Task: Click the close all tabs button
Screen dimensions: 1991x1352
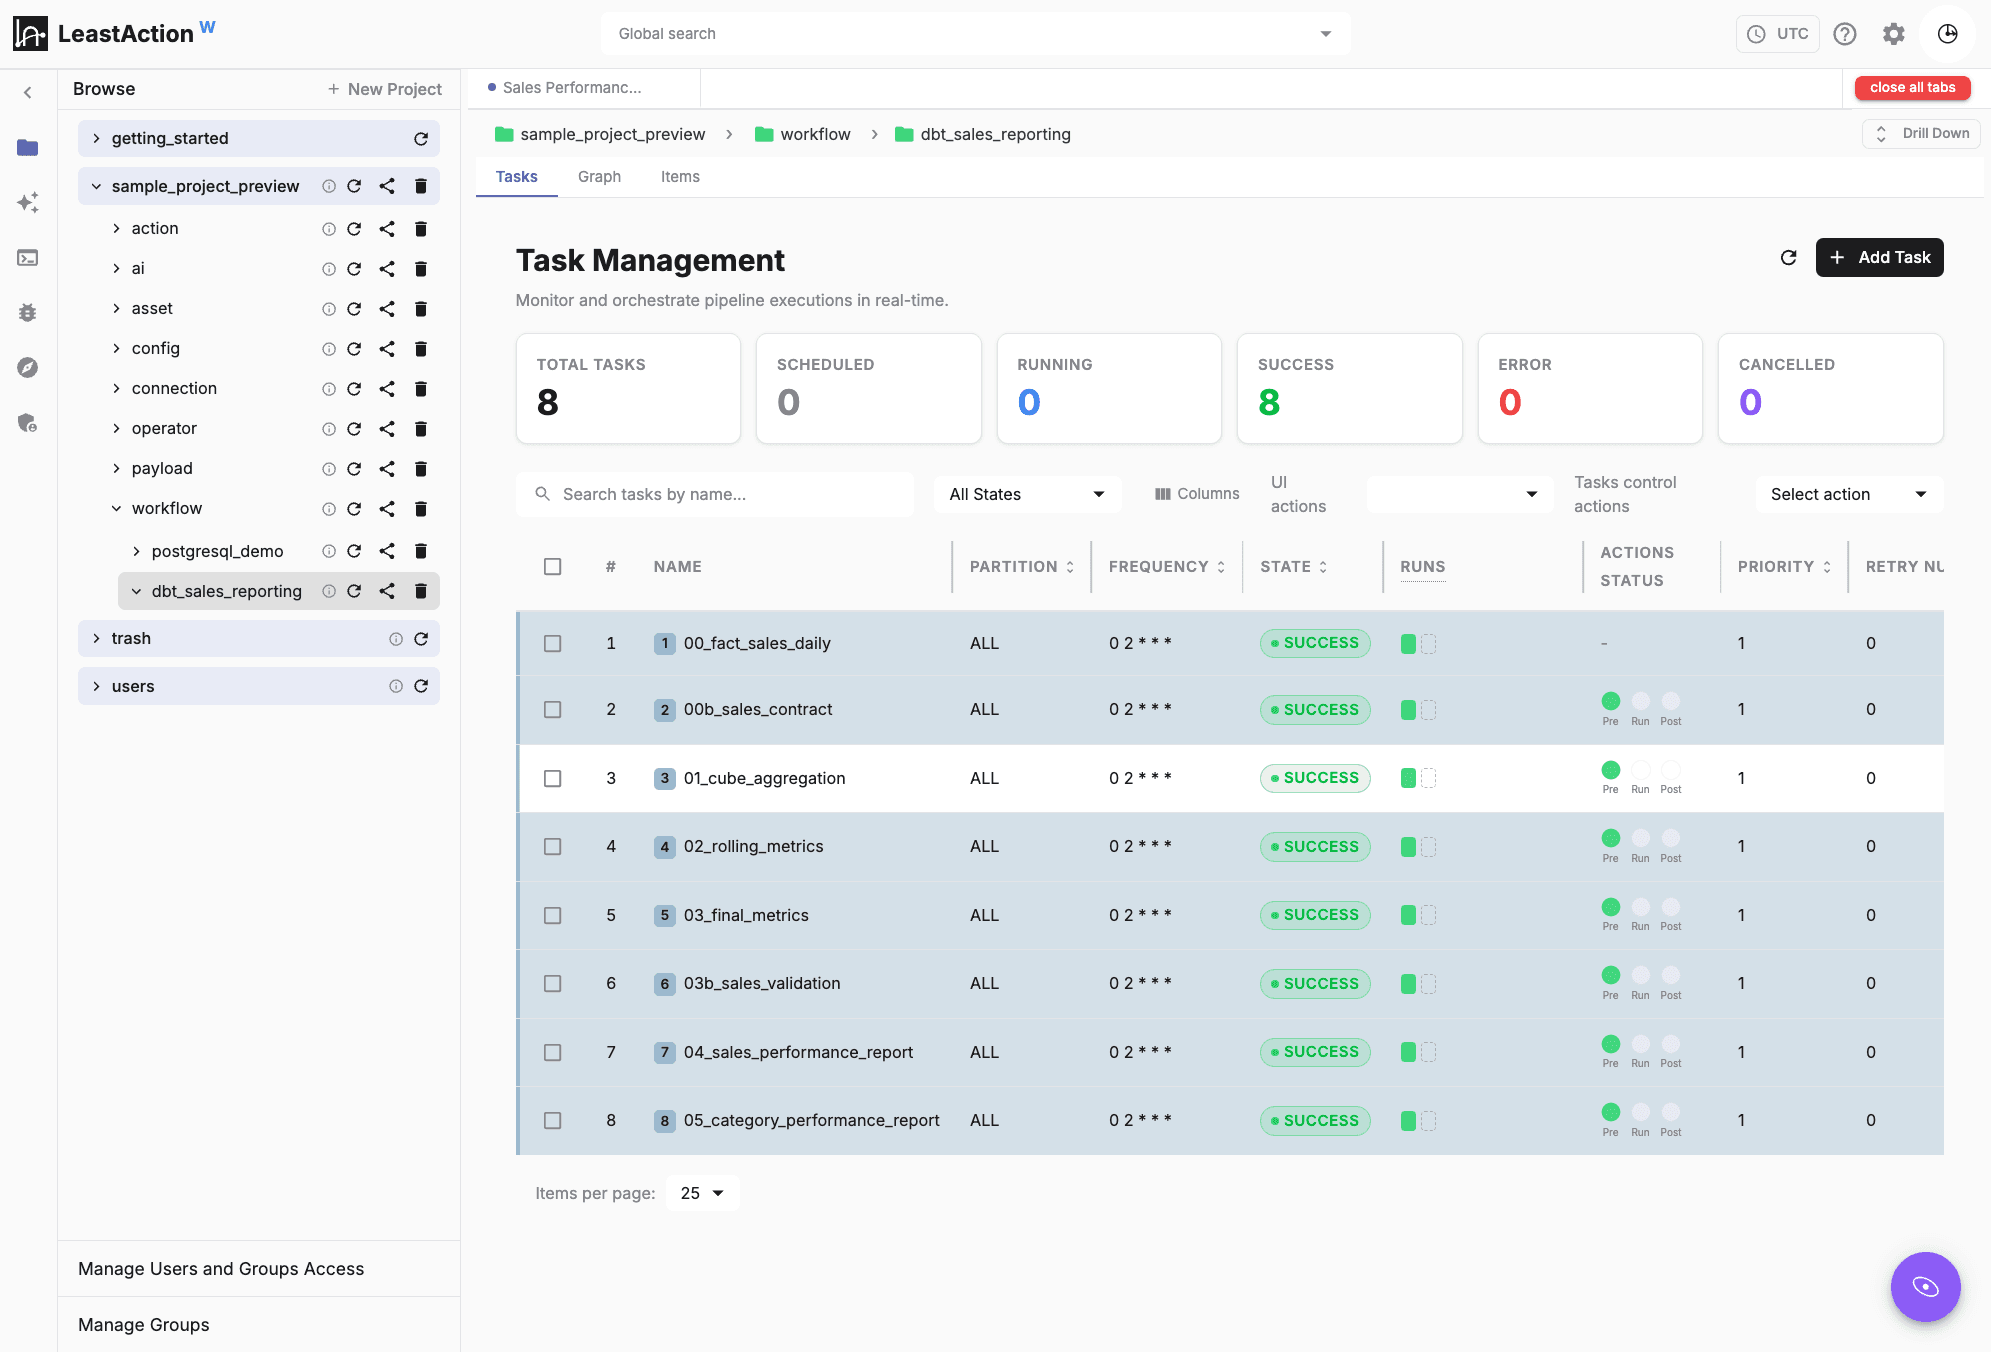Action: point(1912,88)
